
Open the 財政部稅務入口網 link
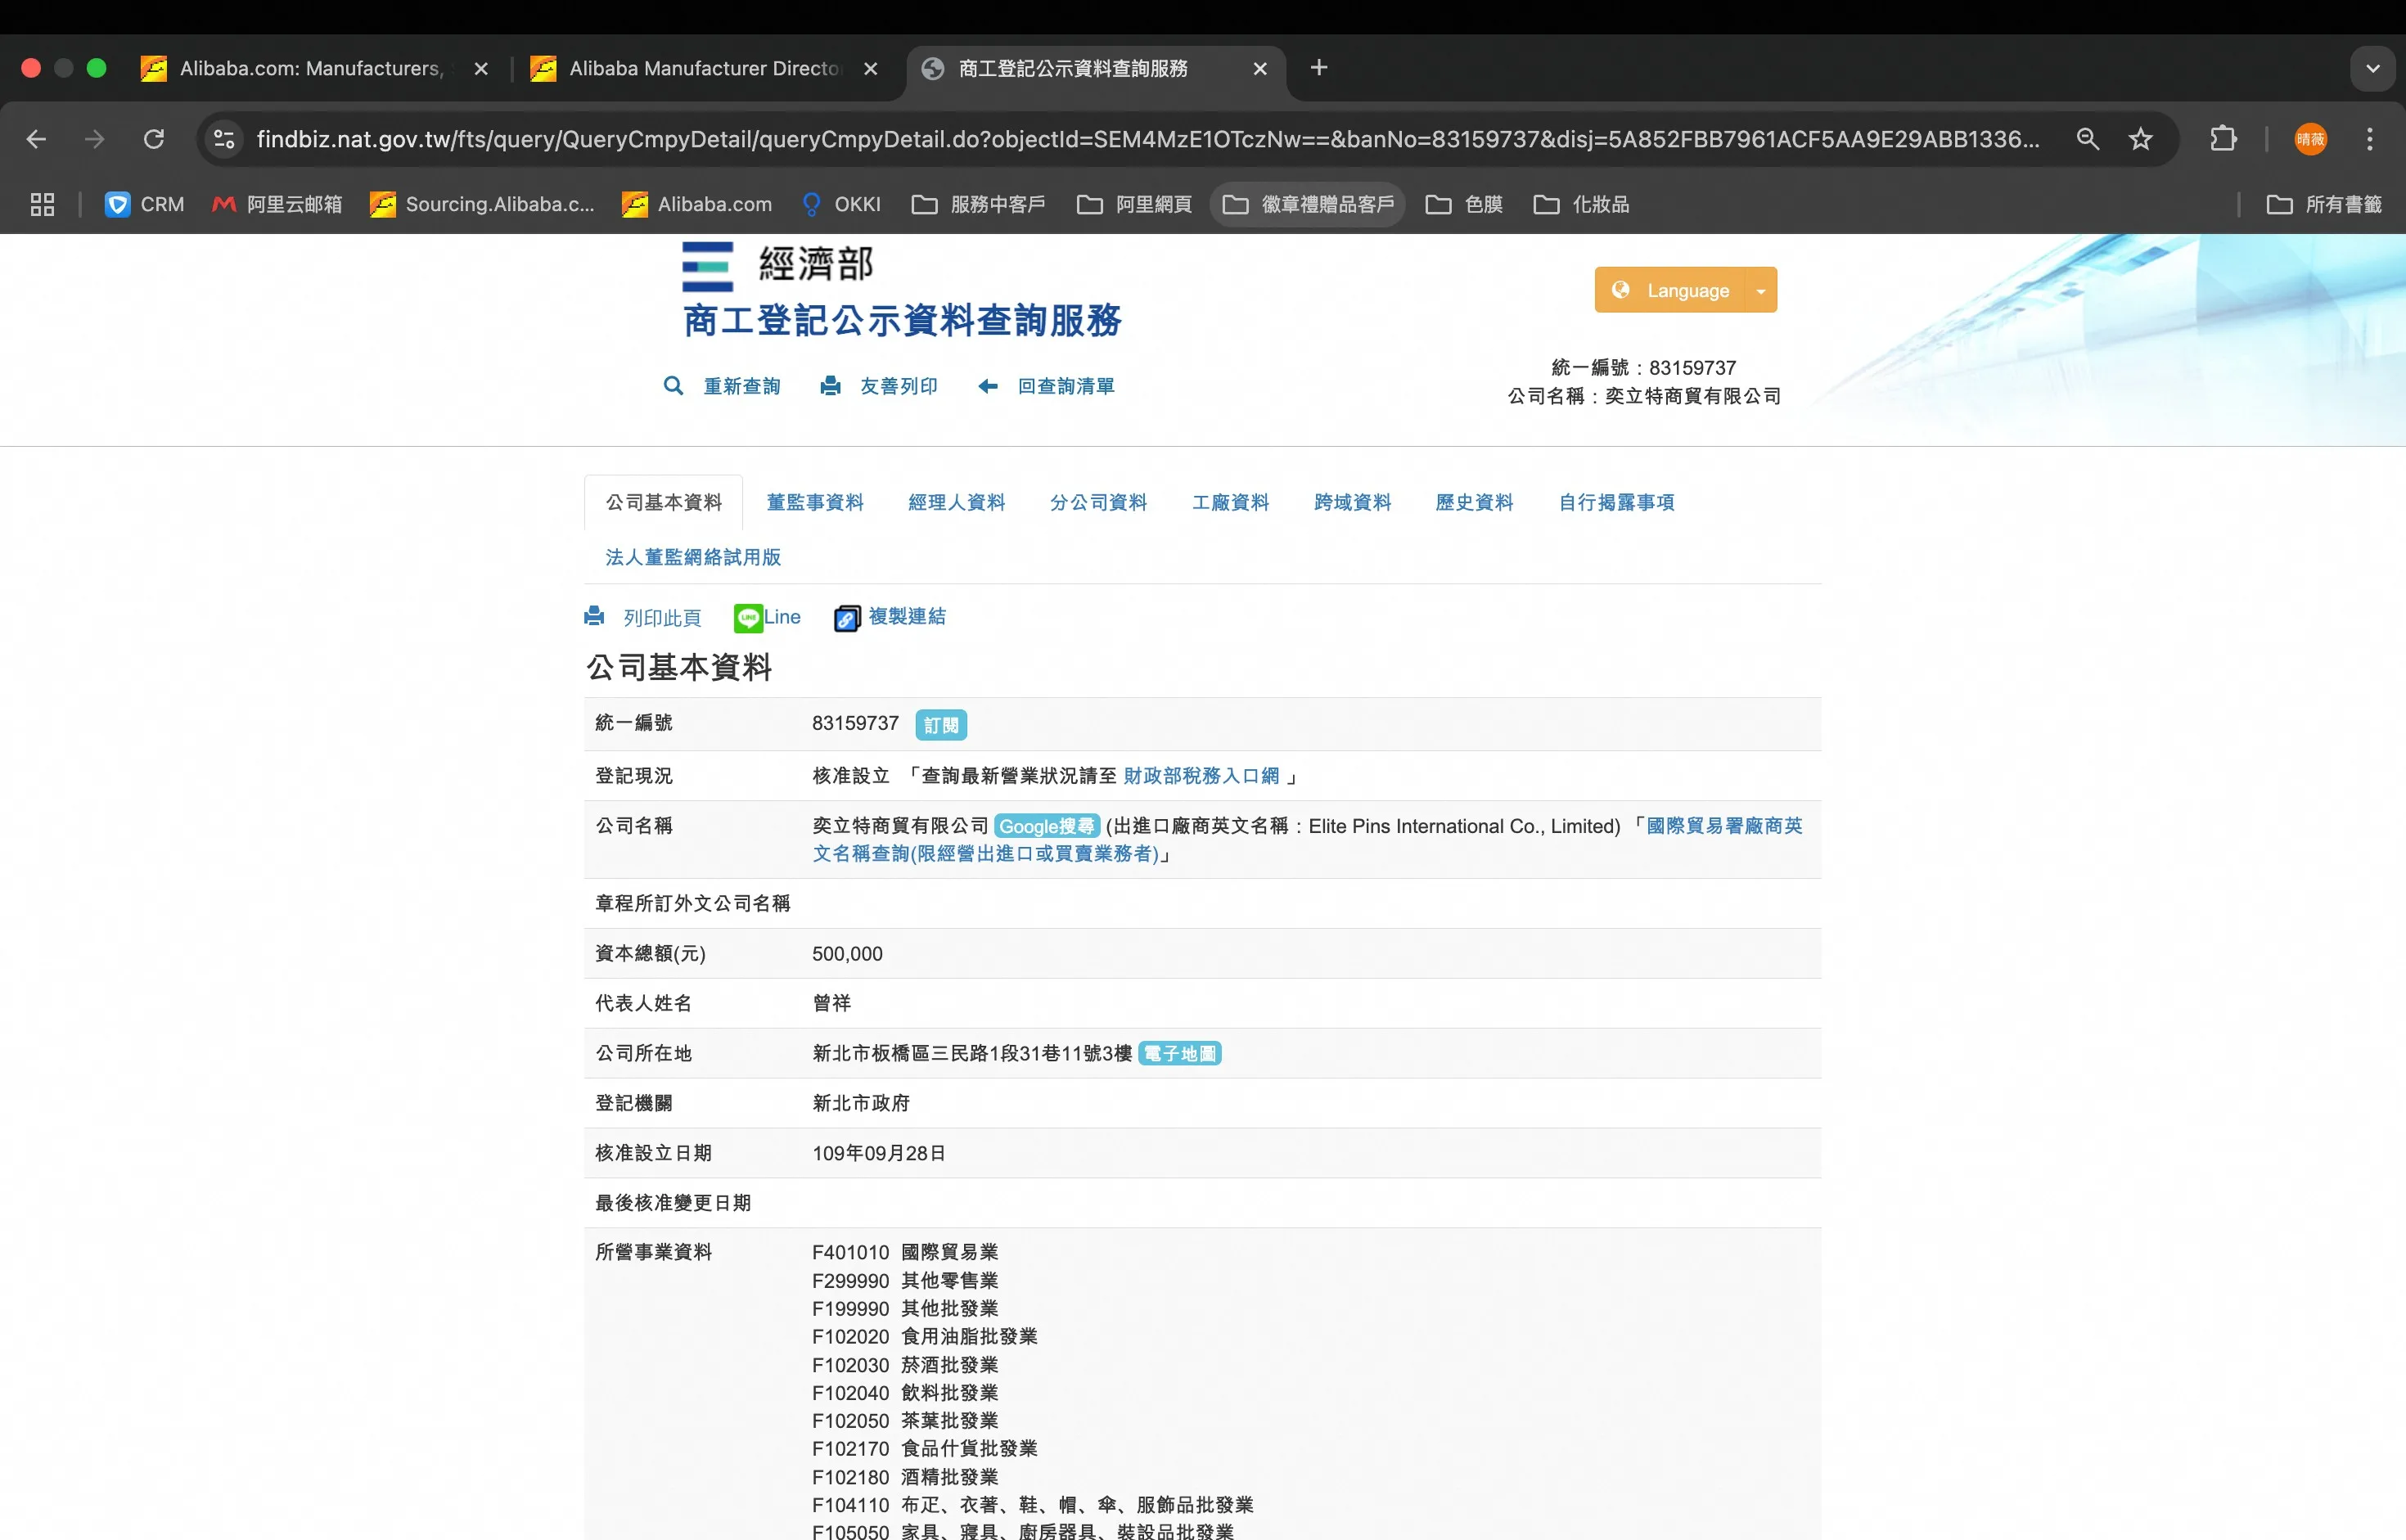[x=1201, y=776]
